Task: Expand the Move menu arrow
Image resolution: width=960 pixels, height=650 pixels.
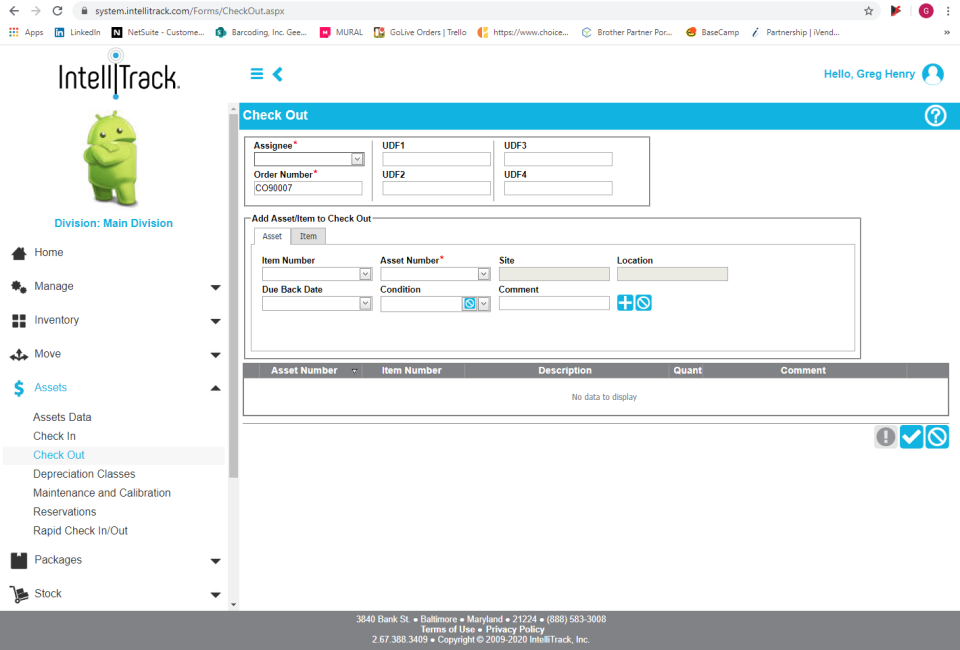Action: (x=216, y=355)
